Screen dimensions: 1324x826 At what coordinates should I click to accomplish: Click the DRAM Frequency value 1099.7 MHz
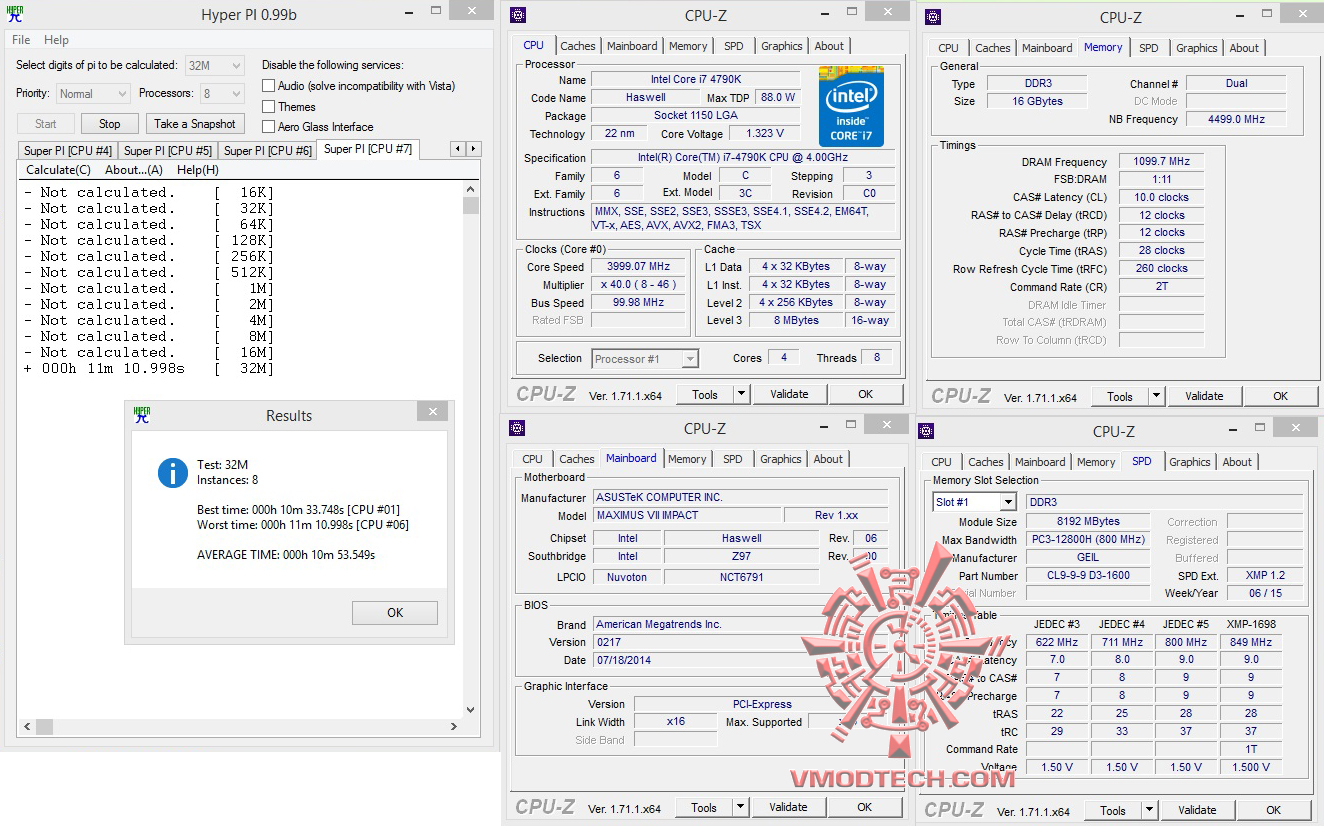point(1161,162)
